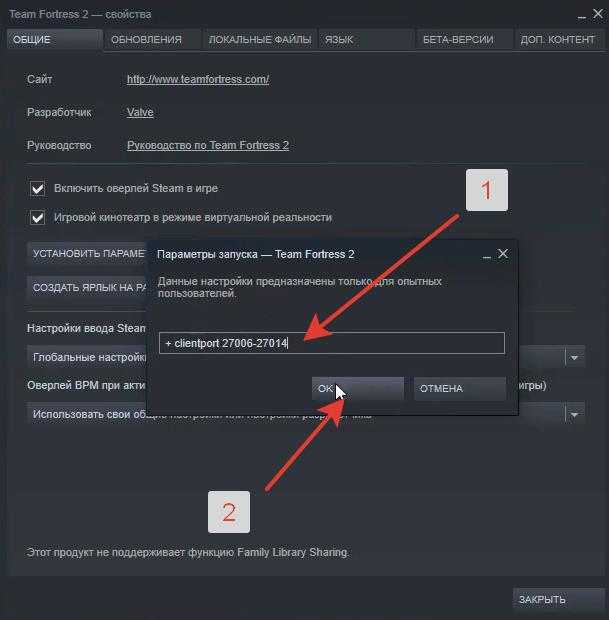Viewport: 609px width, 620px height.
Task: Close the Параметры запуска dialog
Action: pos(503,253)
